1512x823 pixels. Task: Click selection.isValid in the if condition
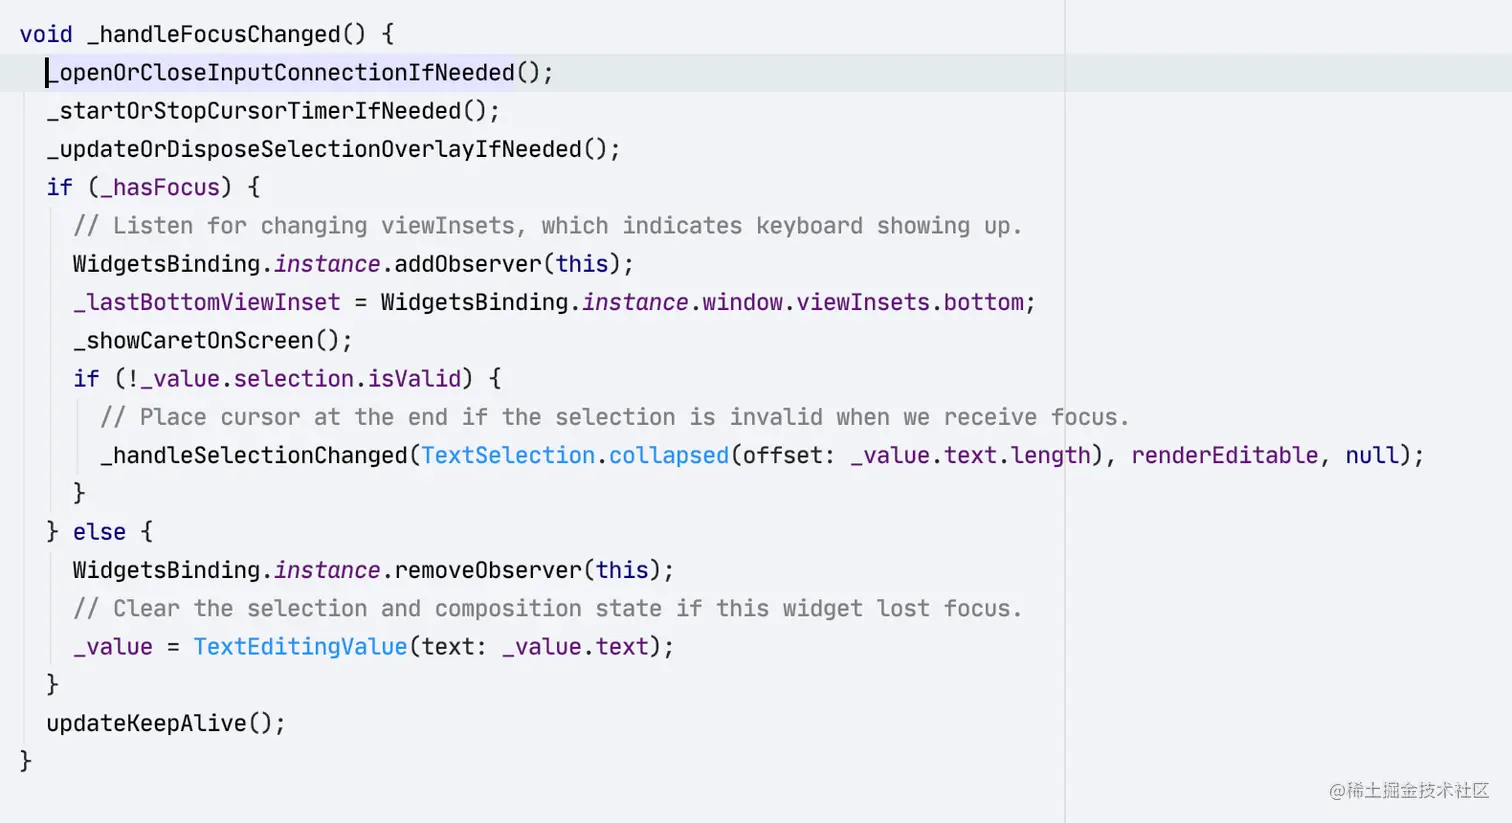pyautogui.click(x=348, y=379)
